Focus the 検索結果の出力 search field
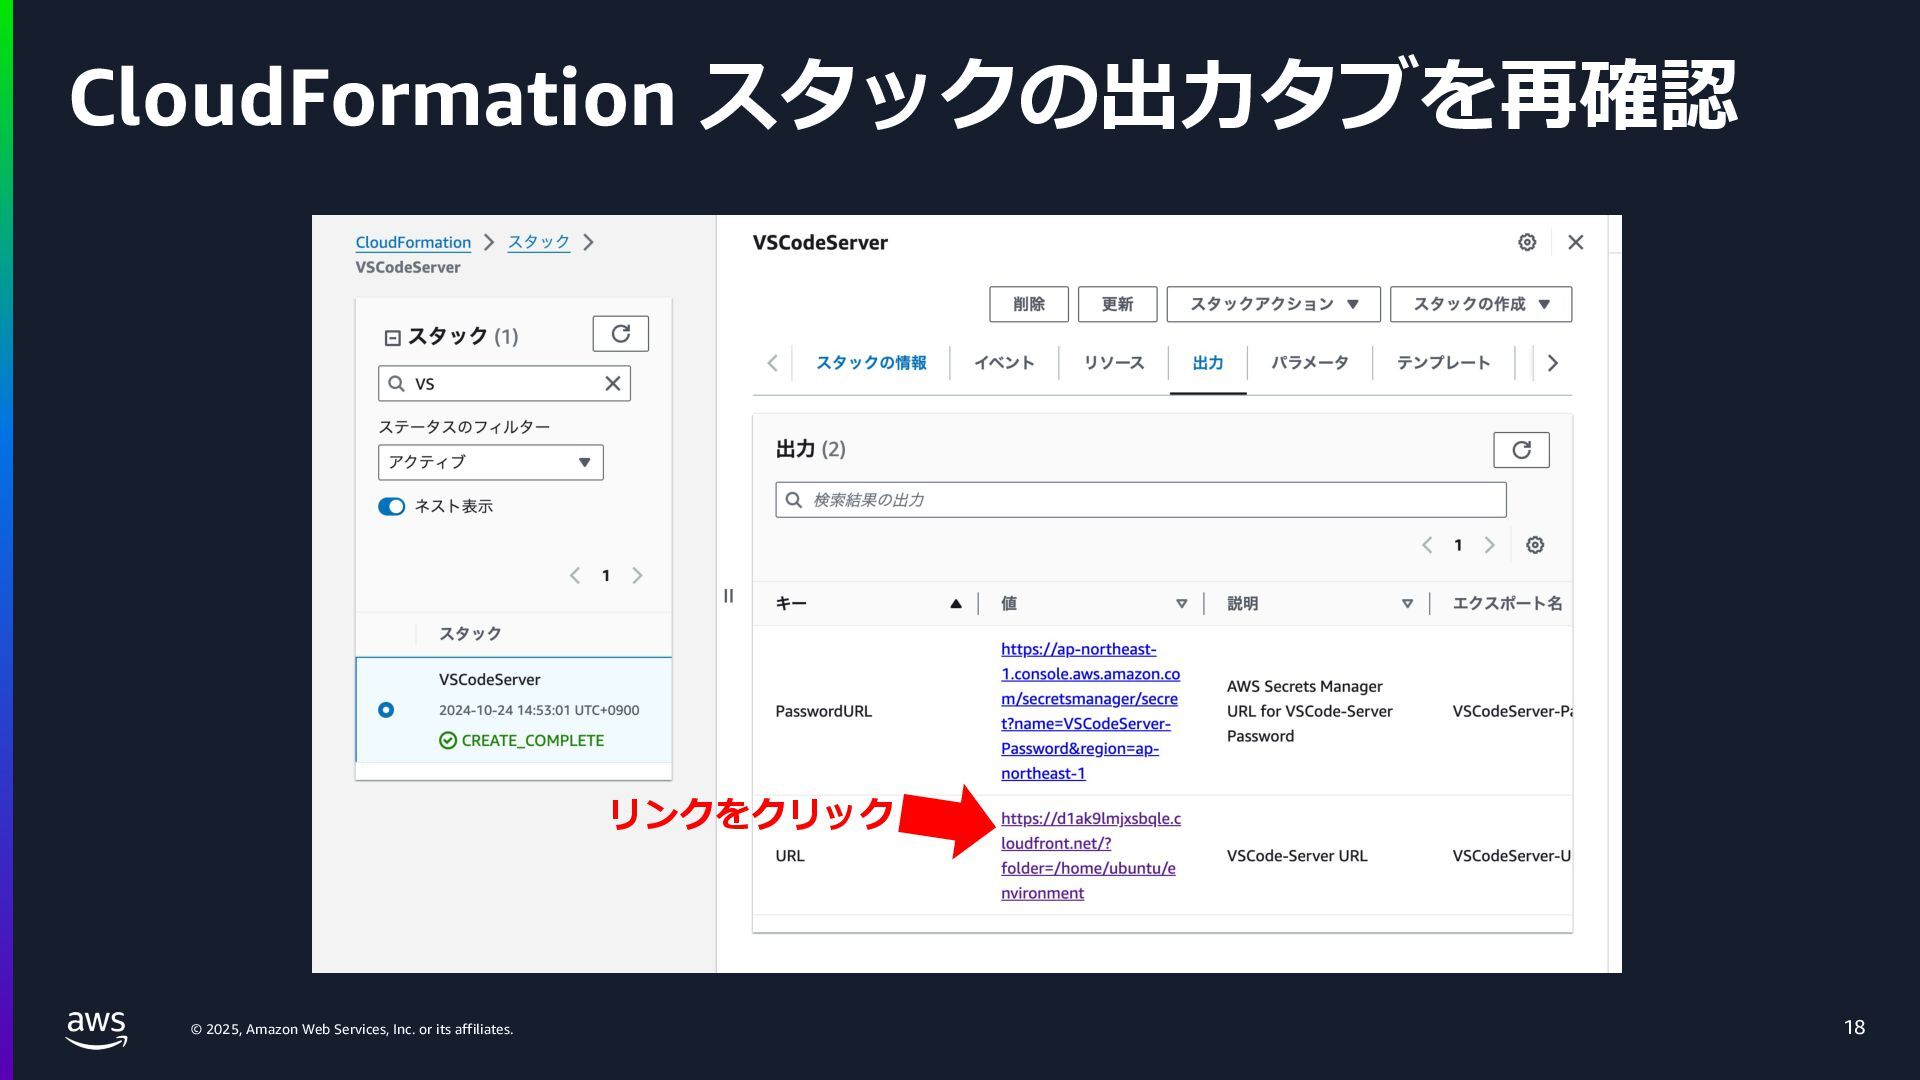Screen dimensions: 1920x1080 1140,500
